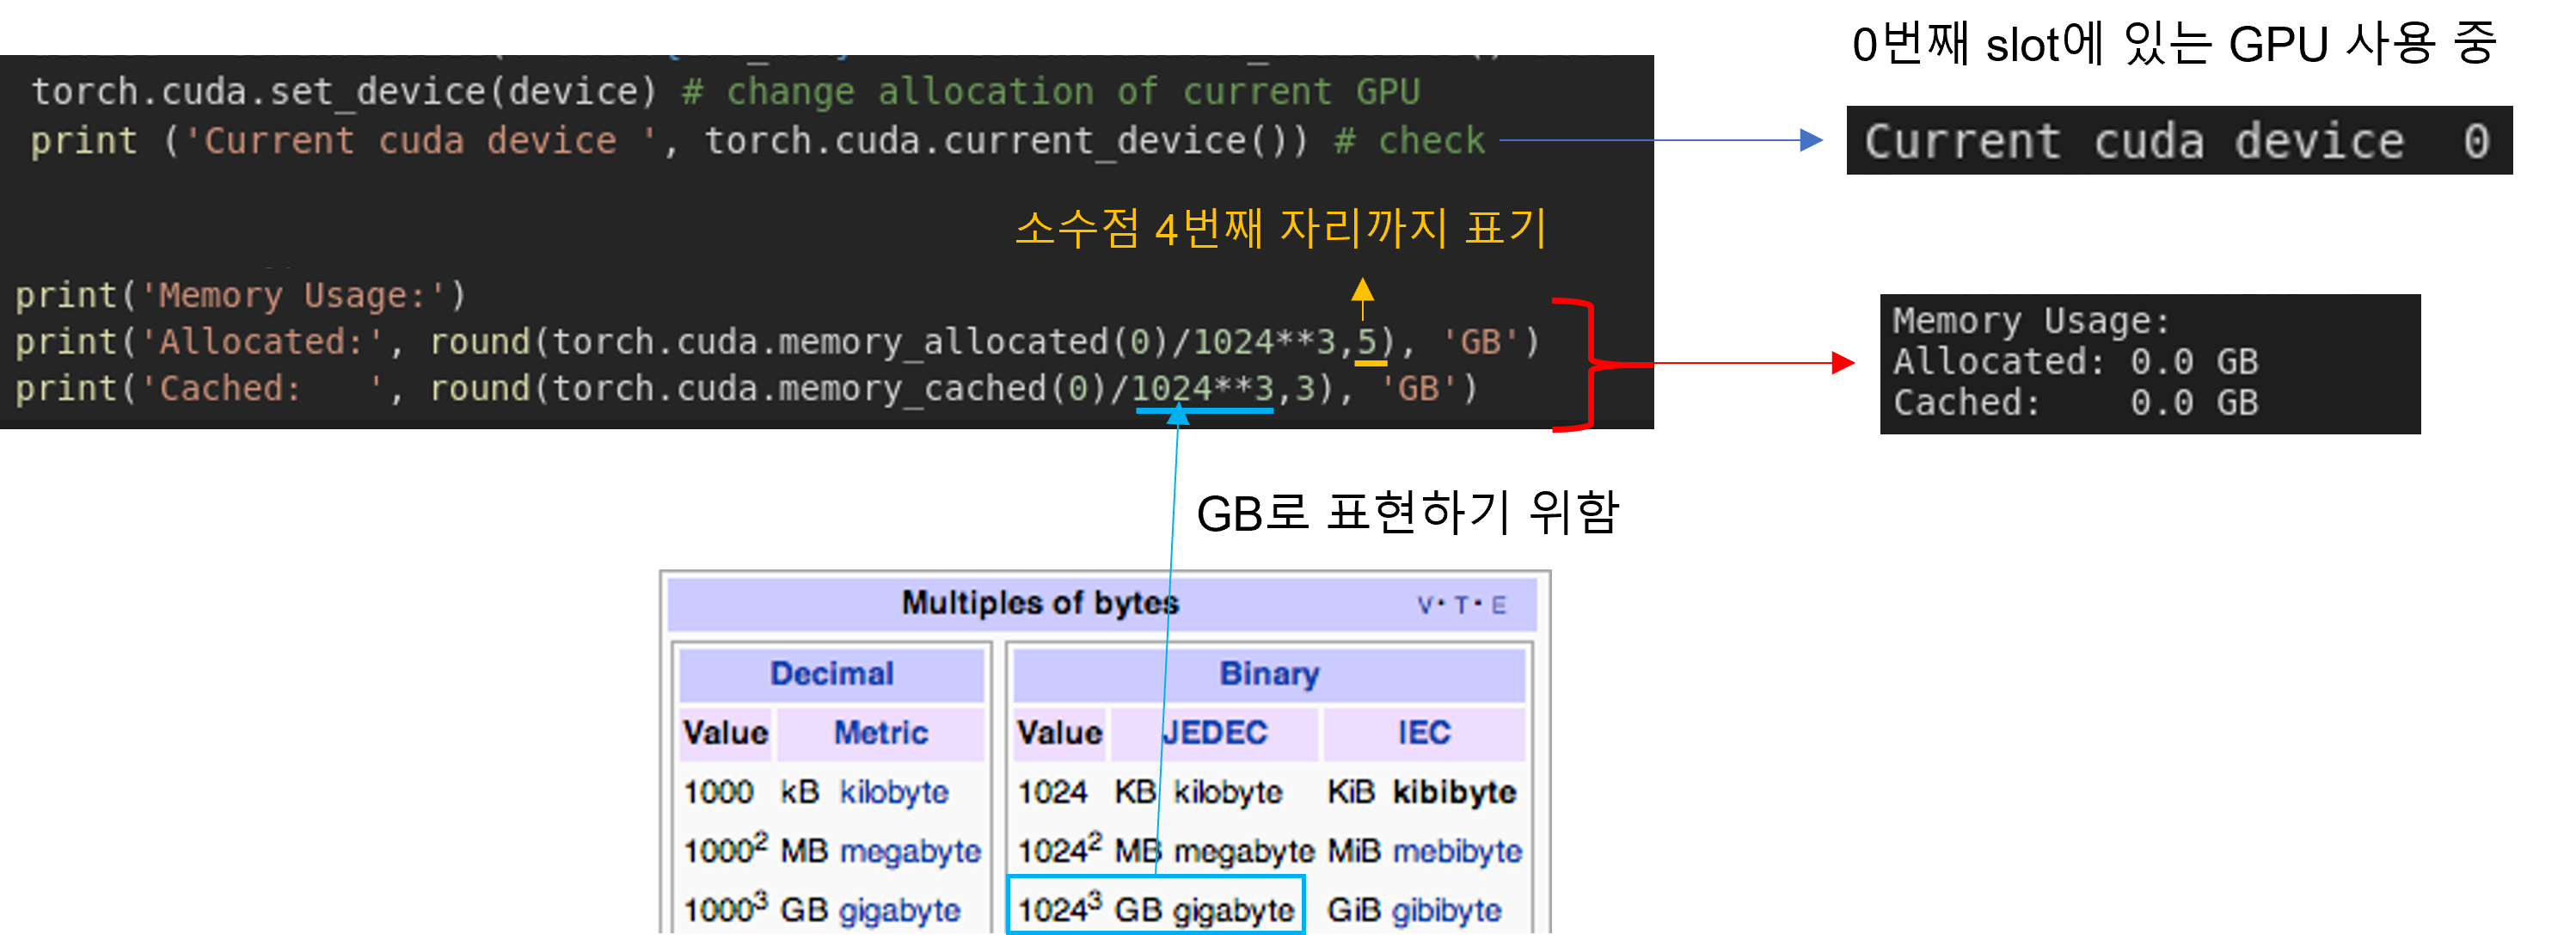Click the underlined 1024**3 in Cached line
The image size is (2576, 935).
pyautogui.click(x=1202, y=388)
